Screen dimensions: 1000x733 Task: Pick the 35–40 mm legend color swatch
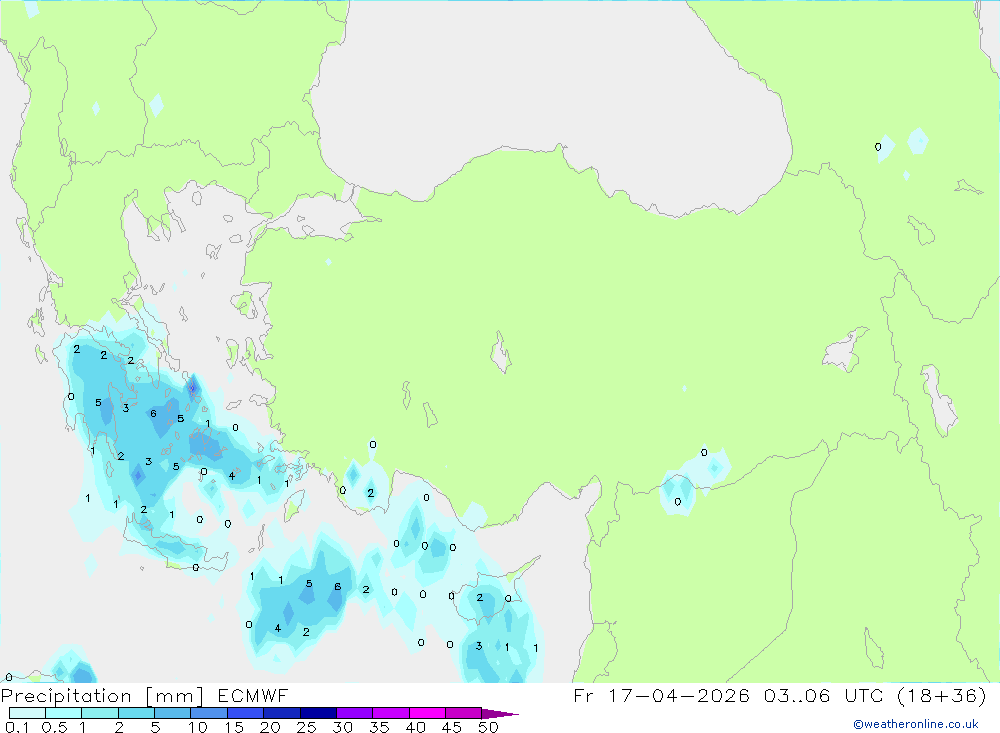coord(391,713)
